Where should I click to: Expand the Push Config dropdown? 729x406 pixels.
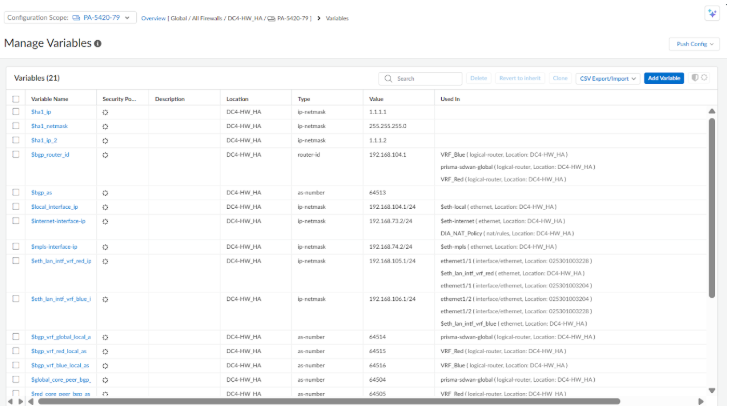(x=693, y=44)
